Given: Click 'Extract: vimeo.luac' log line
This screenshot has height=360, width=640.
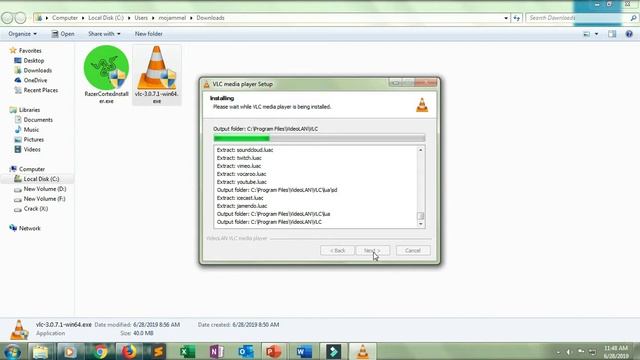Looking at the screenshot, I should click(x=239, y=166).
